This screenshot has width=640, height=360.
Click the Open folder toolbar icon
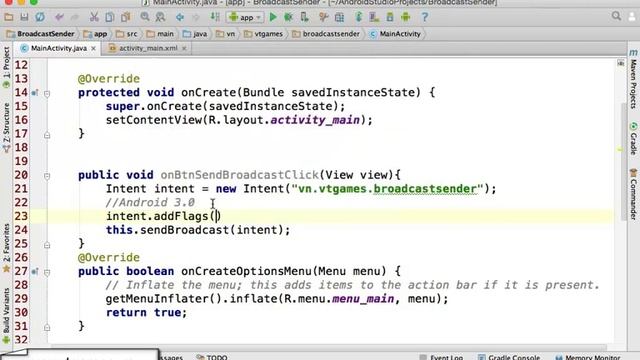[9, 17]
